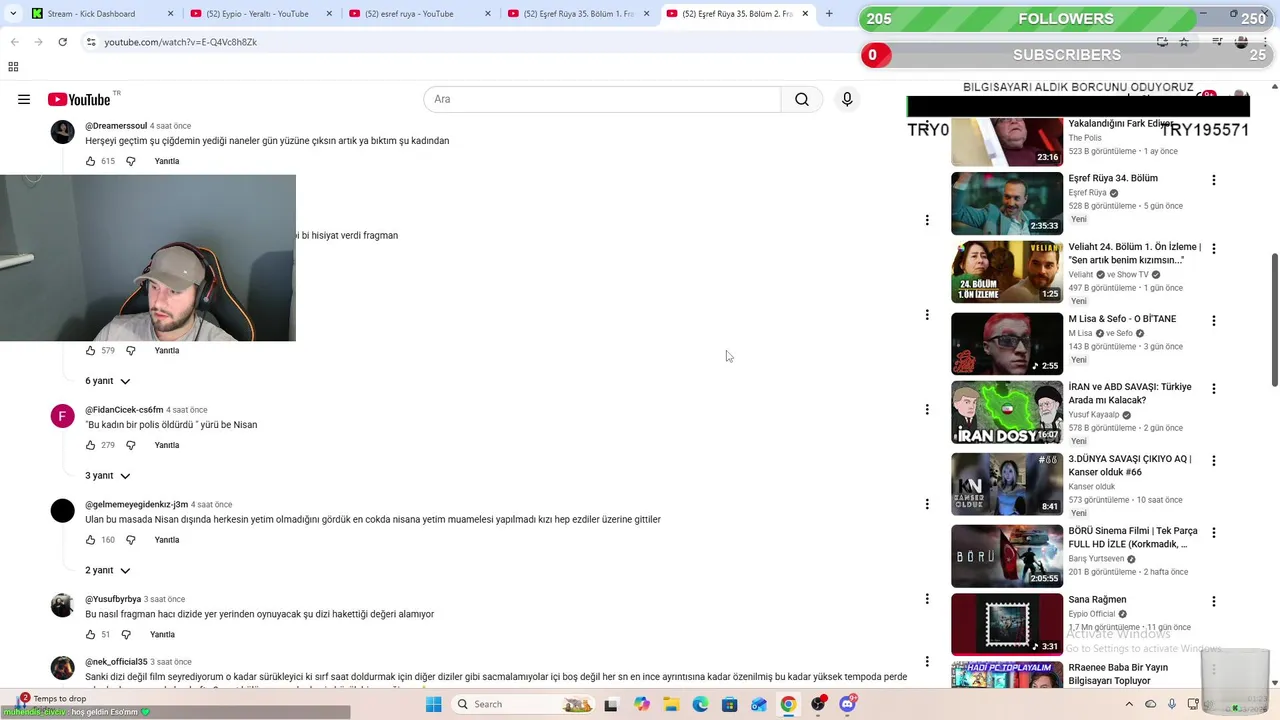This screenshot has height=720, width=1280.
Task: Focus the 'Ara' search field
Action: pyautogui.click(x=602, y=99)
